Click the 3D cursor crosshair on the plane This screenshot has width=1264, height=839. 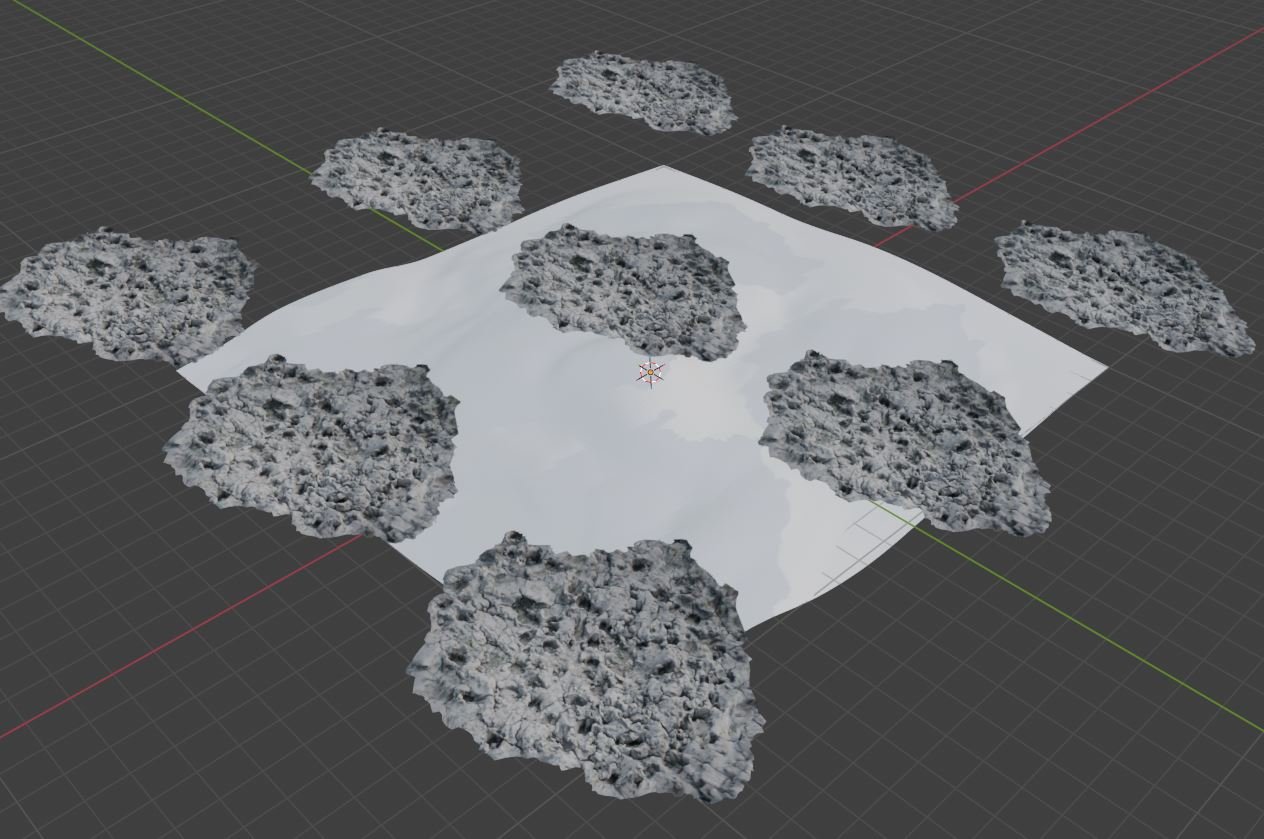click(650, 373)
